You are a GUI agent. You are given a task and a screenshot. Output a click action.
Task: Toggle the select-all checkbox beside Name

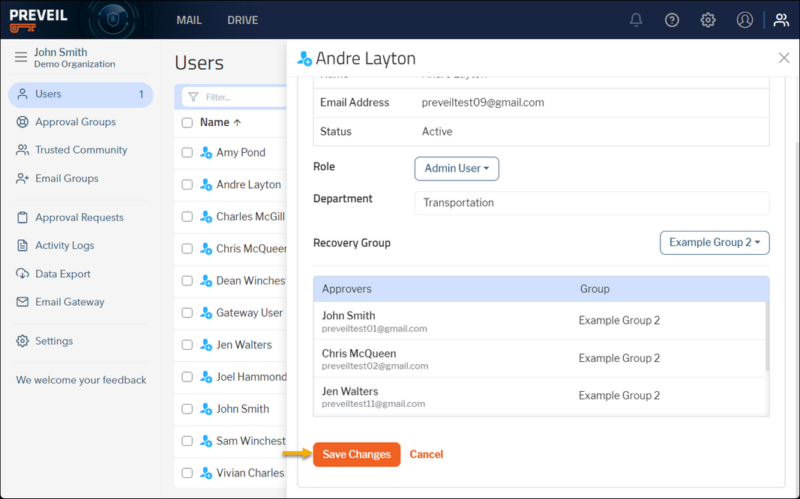point(187,122)
